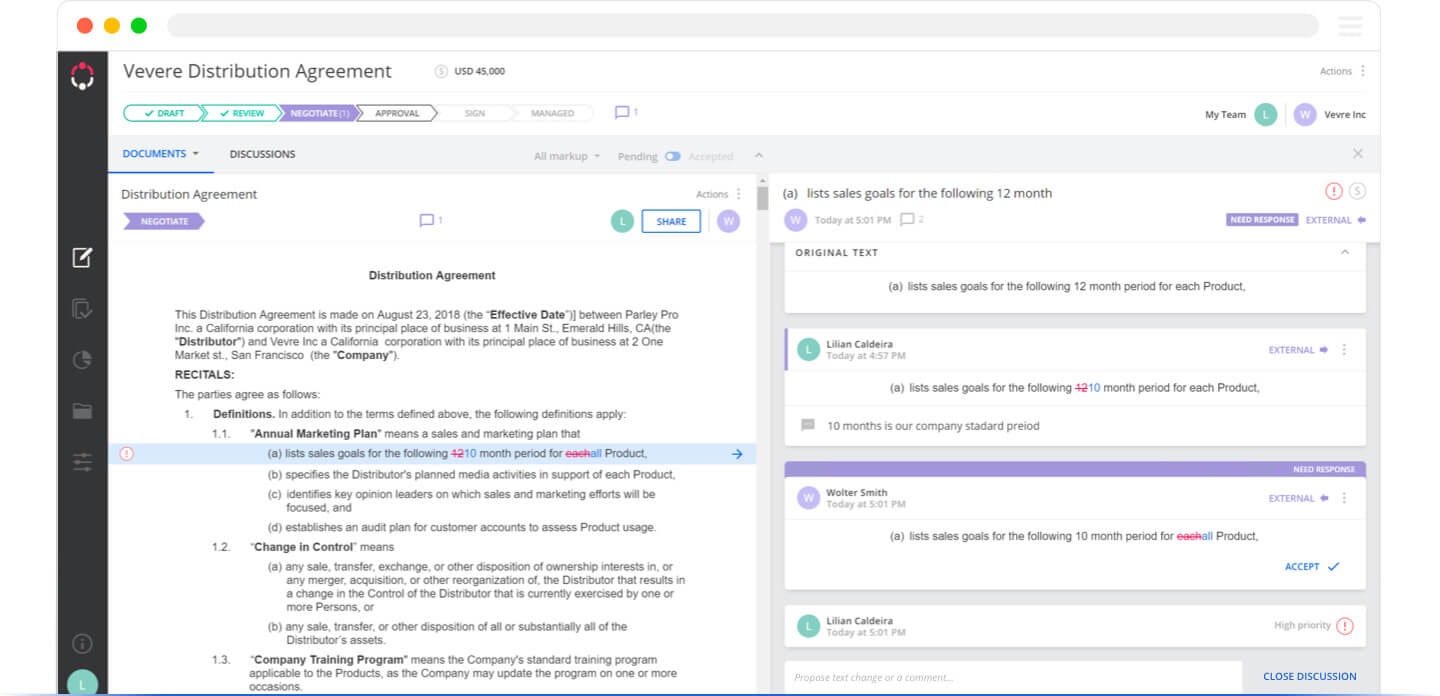Screen dimensions: 1440x696
Task: Collapse markup bar chevron
Action: point(758,156)
